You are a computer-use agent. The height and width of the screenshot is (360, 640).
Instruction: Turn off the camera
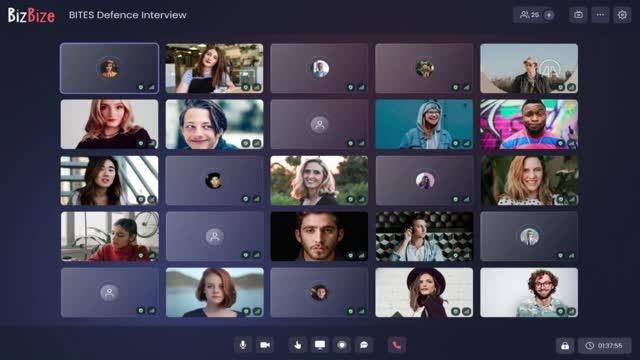265,345
